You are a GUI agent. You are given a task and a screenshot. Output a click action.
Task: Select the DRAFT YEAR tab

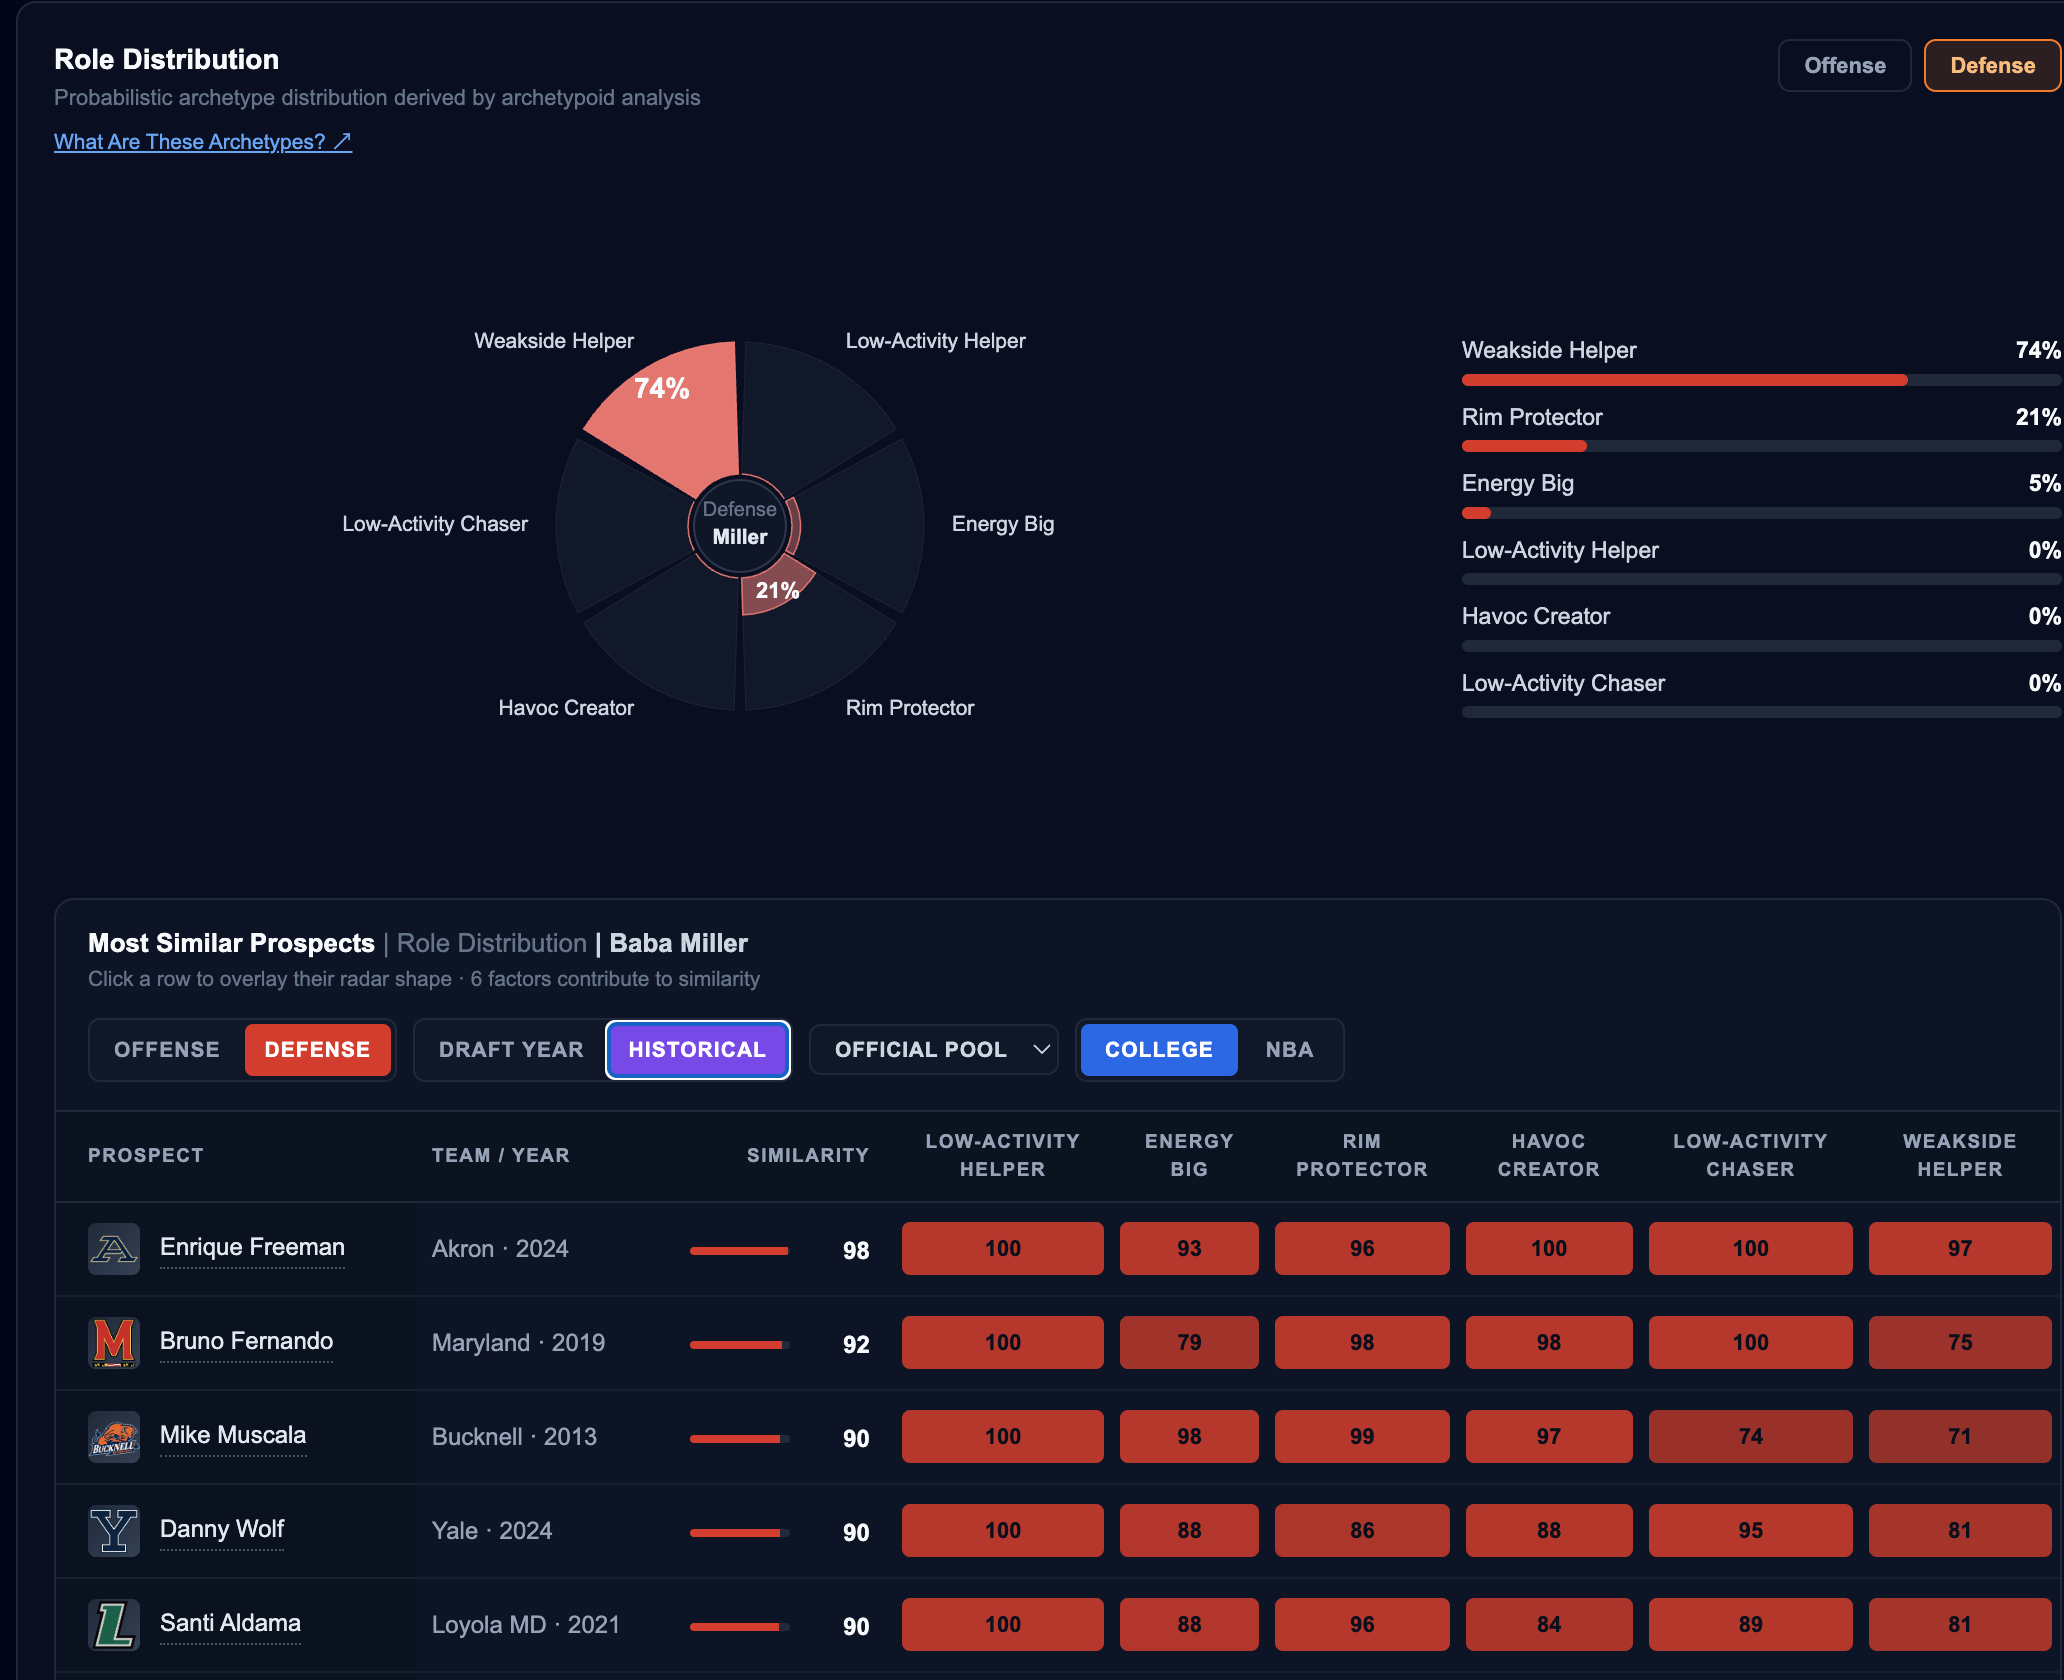511,1050
